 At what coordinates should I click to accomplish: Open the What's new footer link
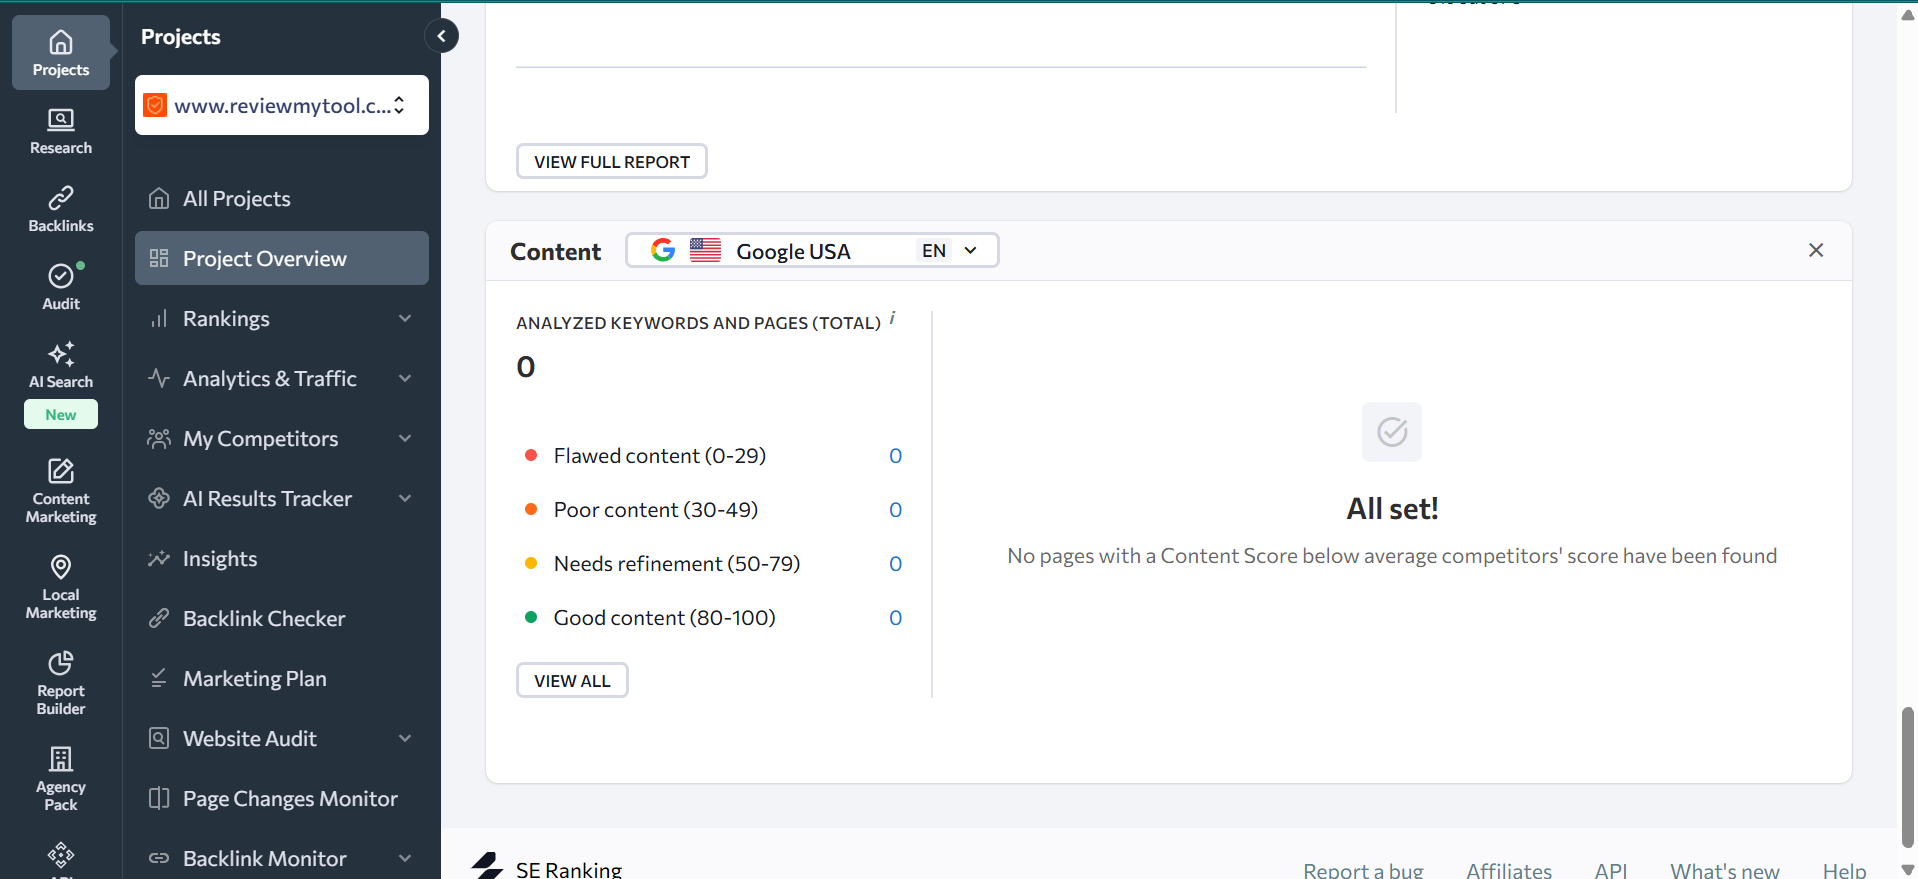pyautogui.click(x=1725, y=869)
